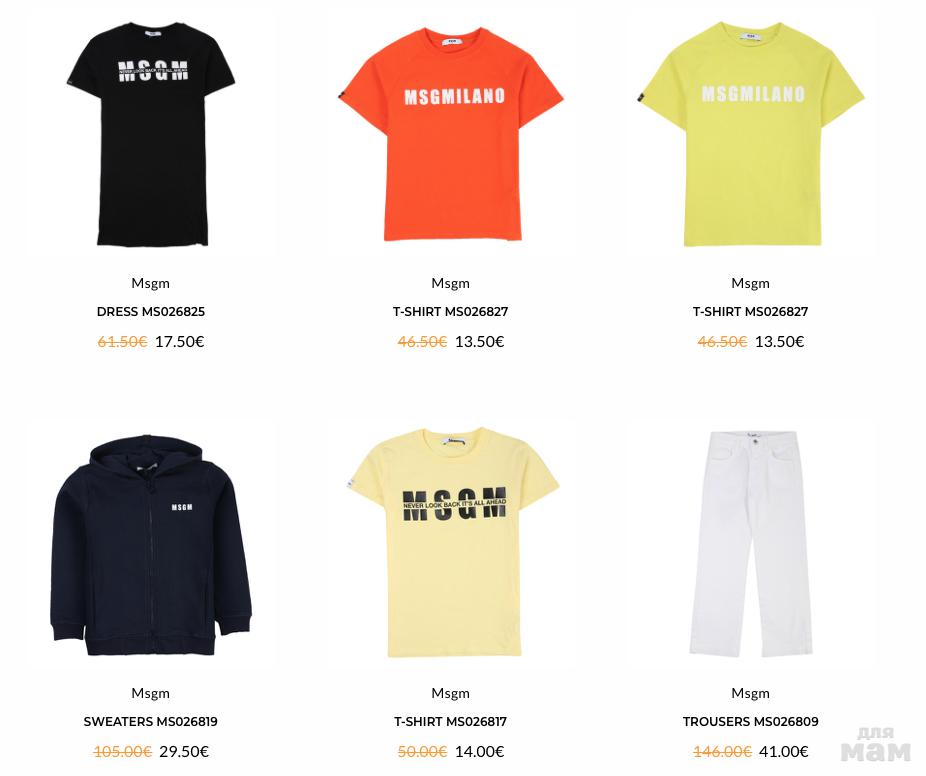Open the lime yellow MSGMILANO t-shirt image
This screenshot has height=776, width=926.
pos(751,133)
